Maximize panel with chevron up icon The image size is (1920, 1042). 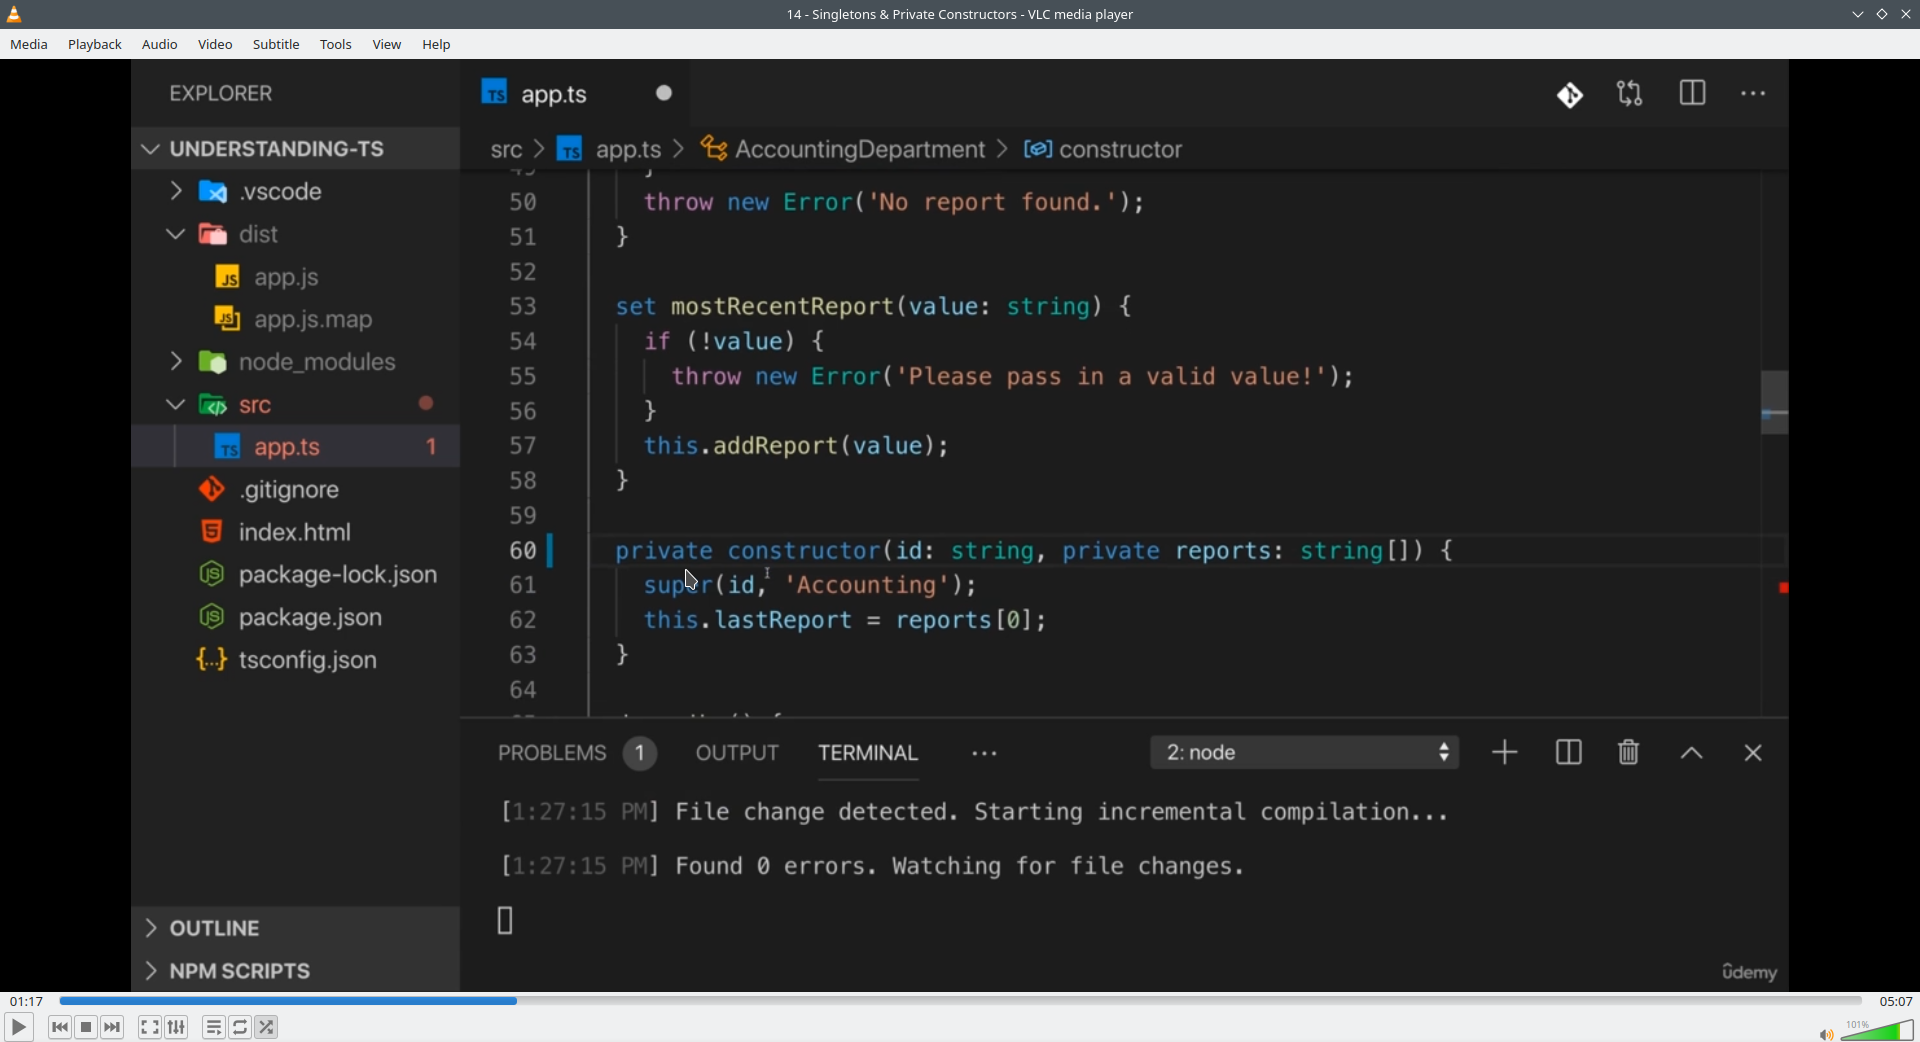(1691, 754)
